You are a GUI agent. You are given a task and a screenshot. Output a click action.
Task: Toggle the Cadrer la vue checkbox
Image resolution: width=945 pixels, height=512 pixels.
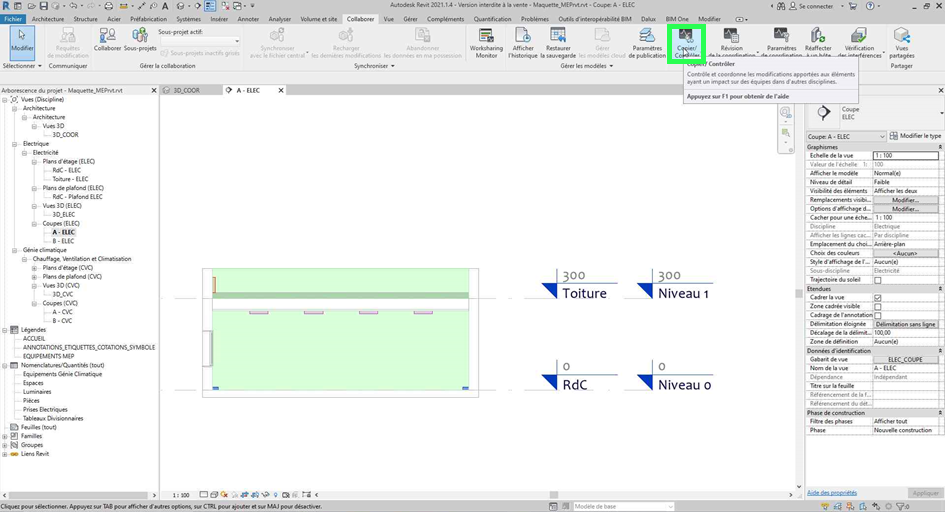tap(878, 298)
